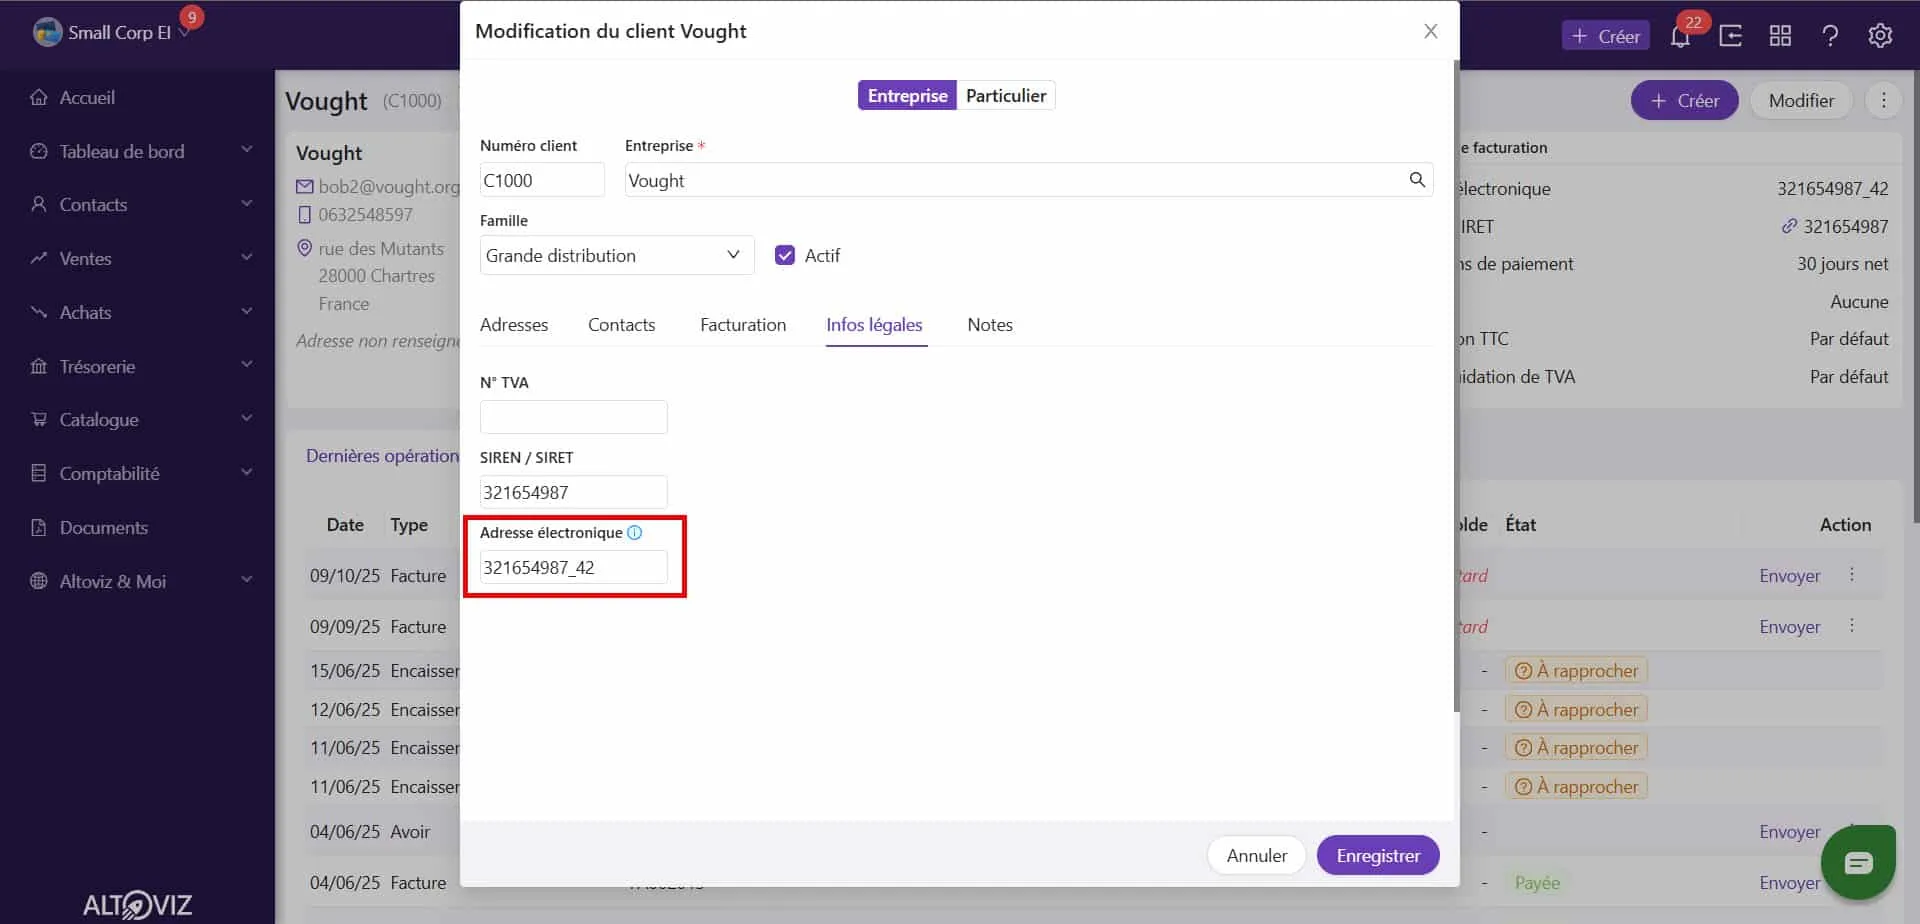
Task: Click the purple Créer button beside Modifier
Action: (x=1685, y=100)
